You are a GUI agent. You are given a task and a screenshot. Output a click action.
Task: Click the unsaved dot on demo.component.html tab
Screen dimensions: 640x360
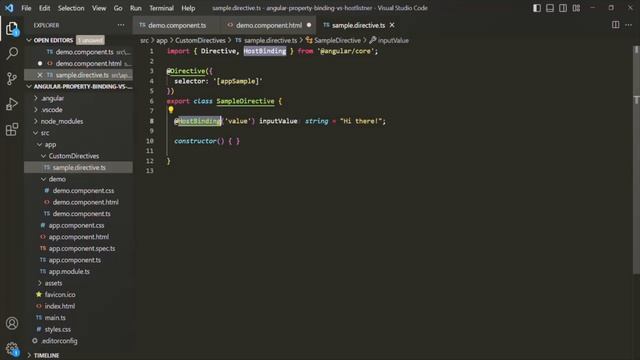pyautogui.click(x=309, y=25)
